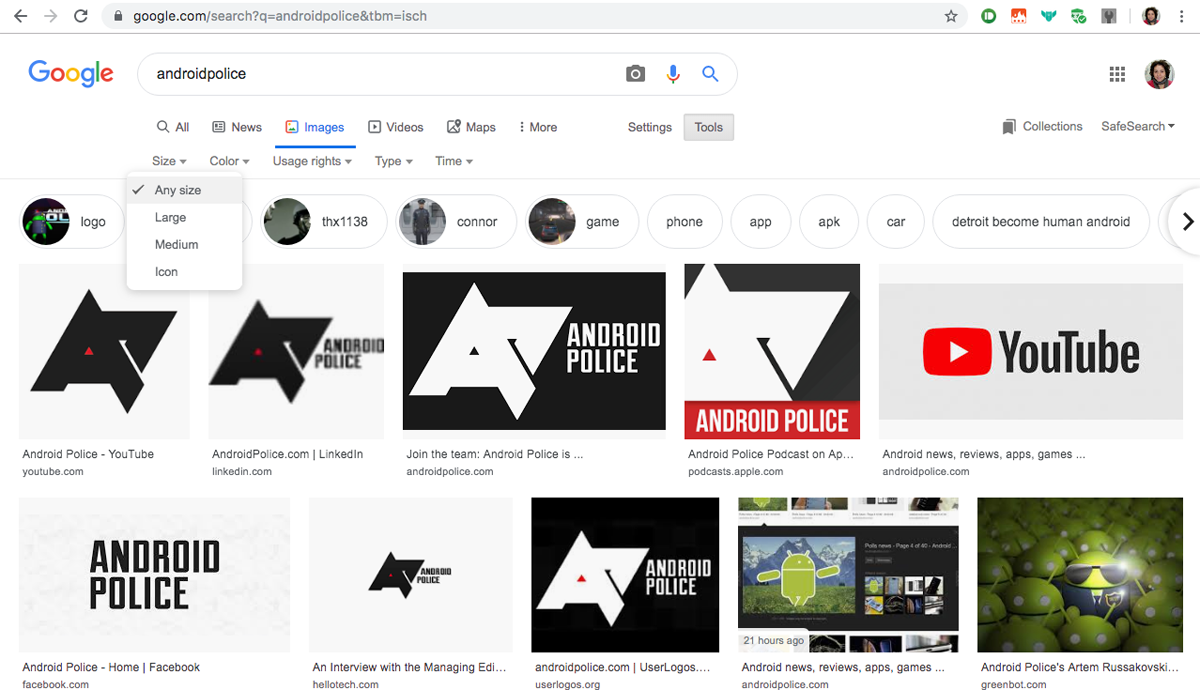The width and height of the screenshot is (1200, 690).
Task: Open the Android Police Podcast image result
Action: (772, 352)
